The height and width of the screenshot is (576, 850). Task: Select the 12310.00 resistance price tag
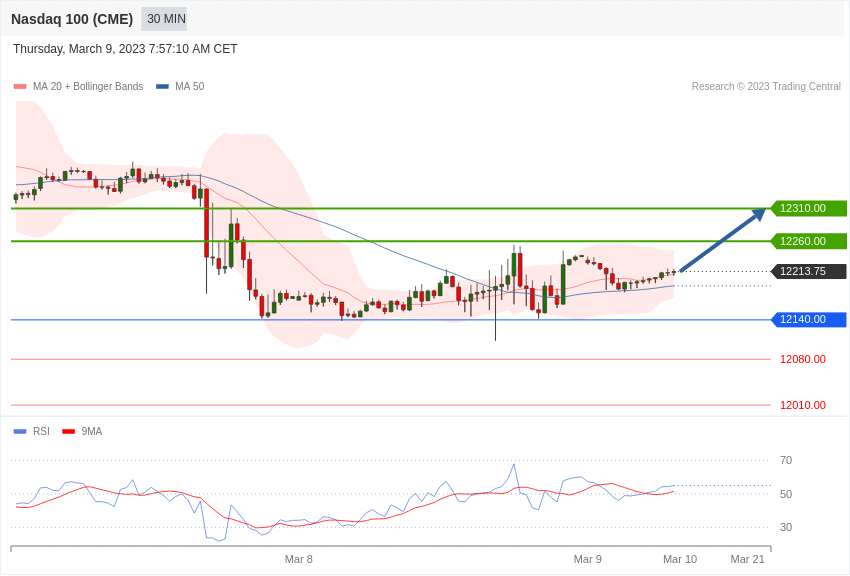[x=808, y=208]
